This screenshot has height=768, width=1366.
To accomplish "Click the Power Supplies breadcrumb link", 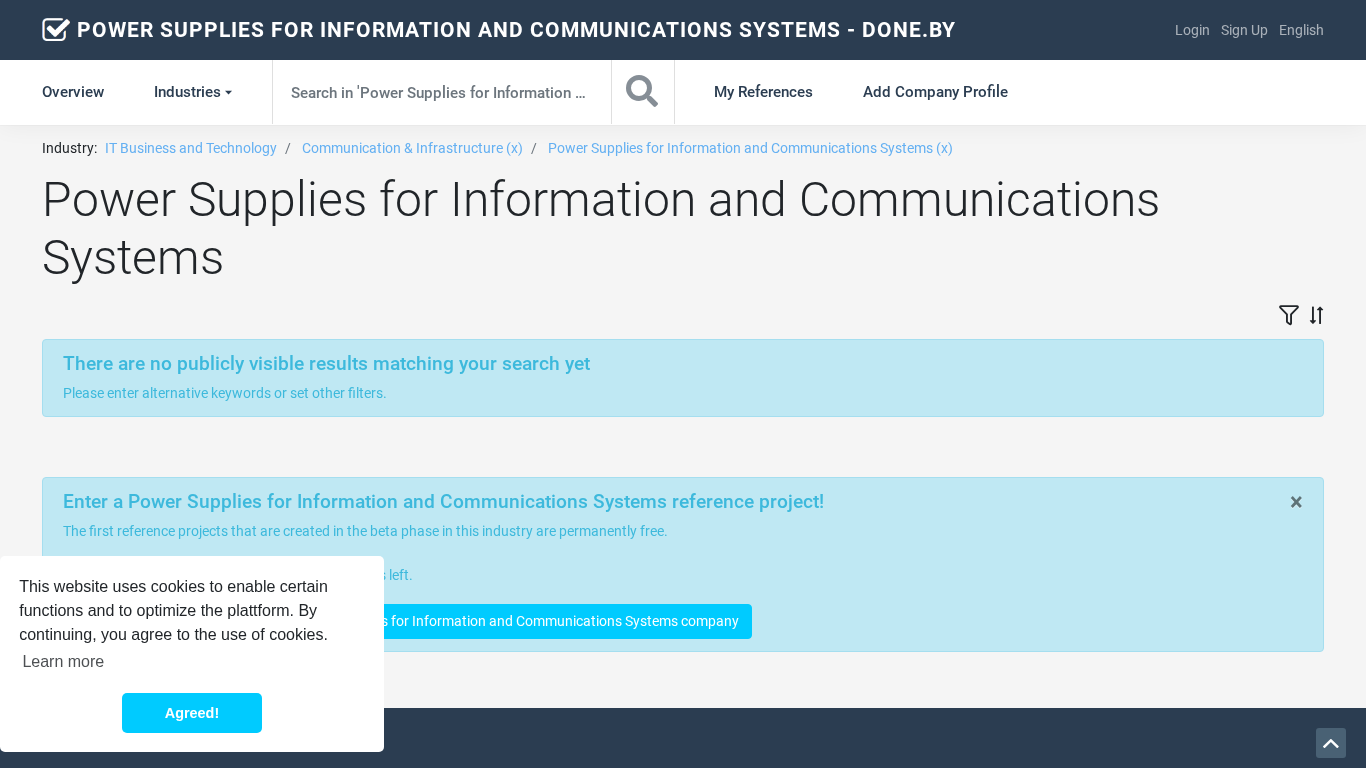I will (x=750, y=148).
